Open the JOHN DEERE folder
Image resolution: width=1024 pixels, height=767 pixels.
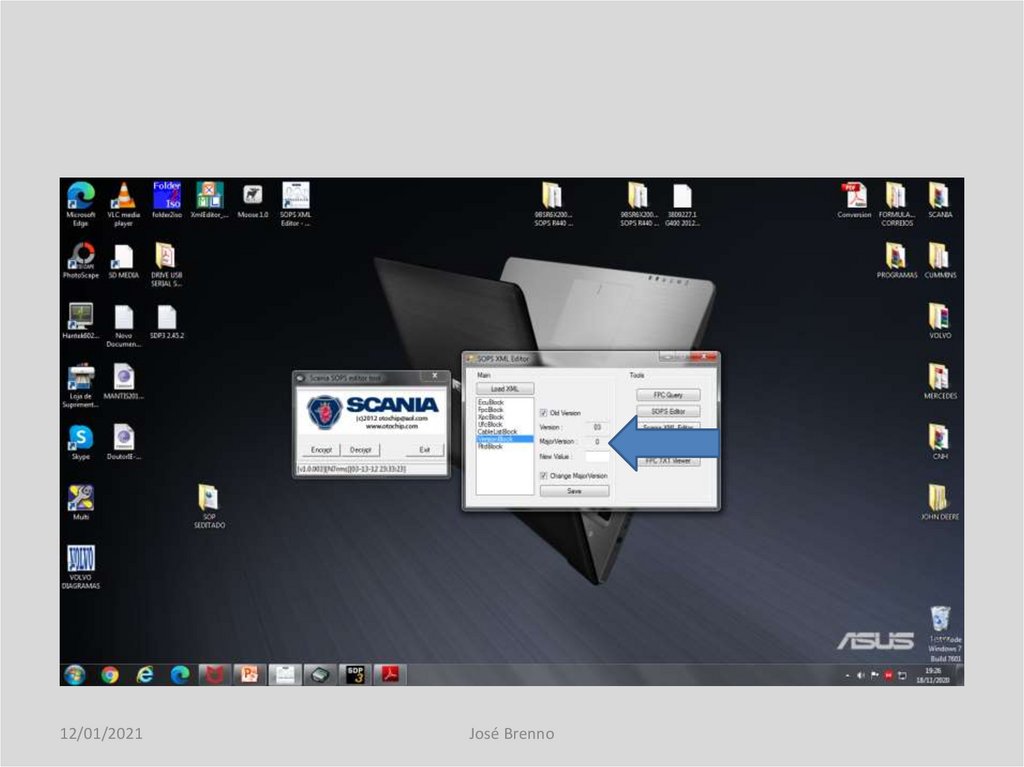point(938,498)
